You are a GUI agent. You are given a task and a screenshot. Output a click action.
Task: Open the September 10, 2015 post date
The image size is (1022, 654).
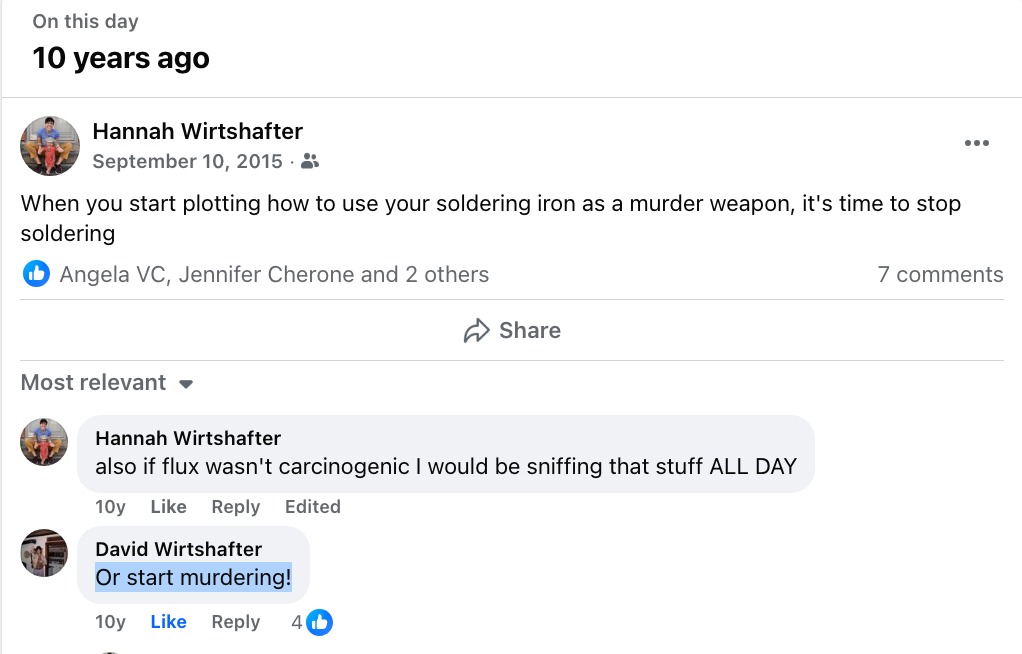[x=187, y=162]
